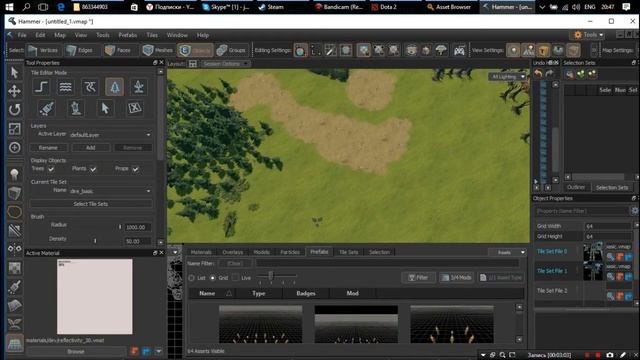The width and height of the screenshot is (640, 360).
Task: Select the statue props tile mode icon
Action: tap(76, 109)
